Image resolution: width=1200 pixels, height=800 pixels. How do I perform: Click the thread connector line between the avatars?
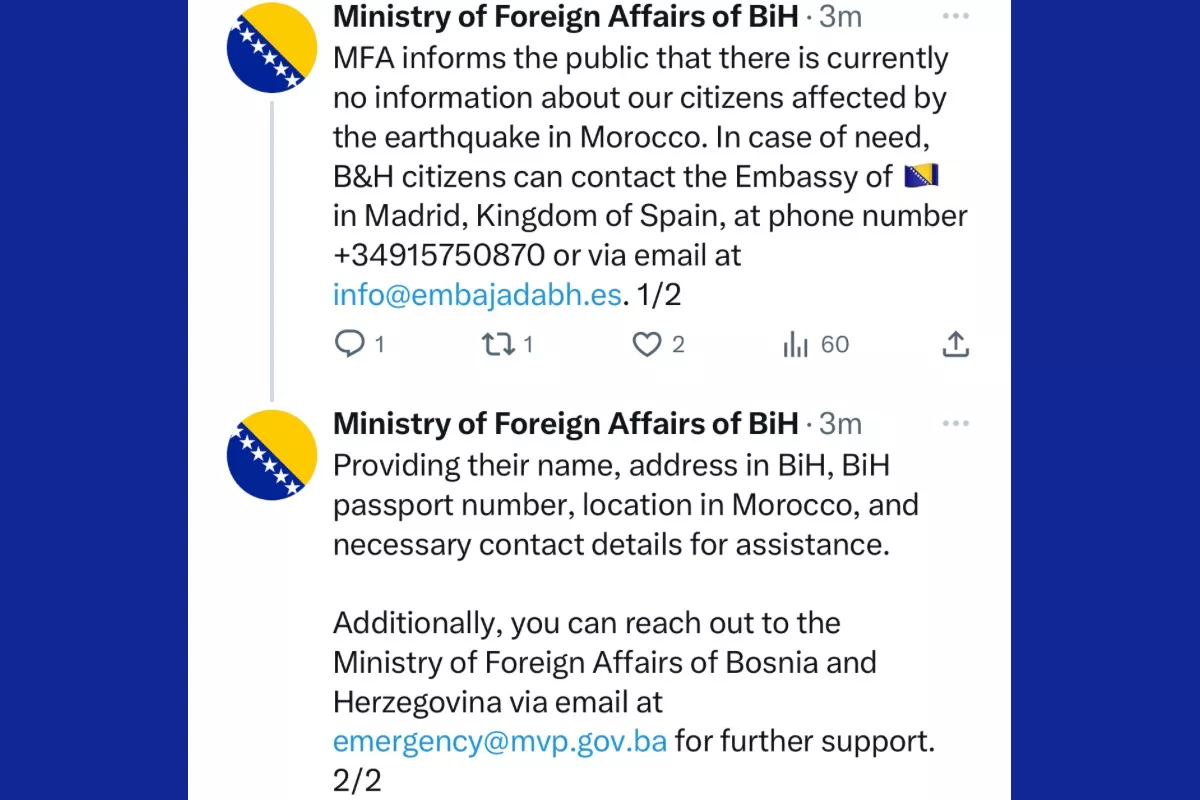272,250
